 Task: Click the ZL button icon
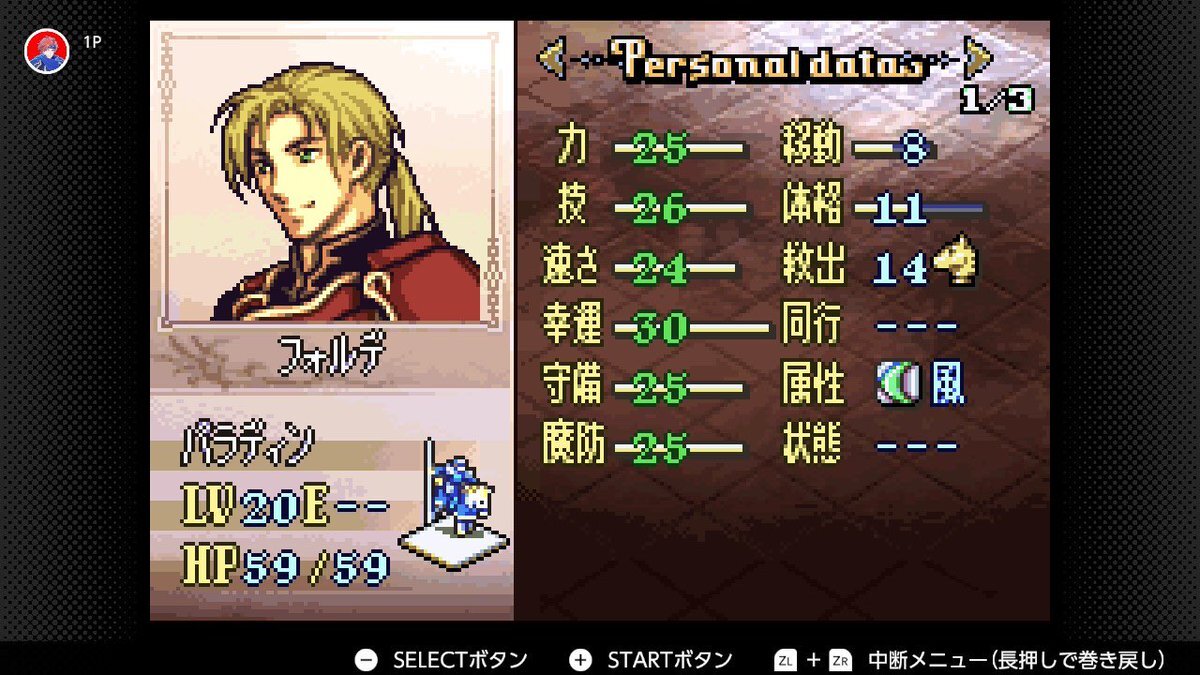pyautogui.click(x=786, y=660)
